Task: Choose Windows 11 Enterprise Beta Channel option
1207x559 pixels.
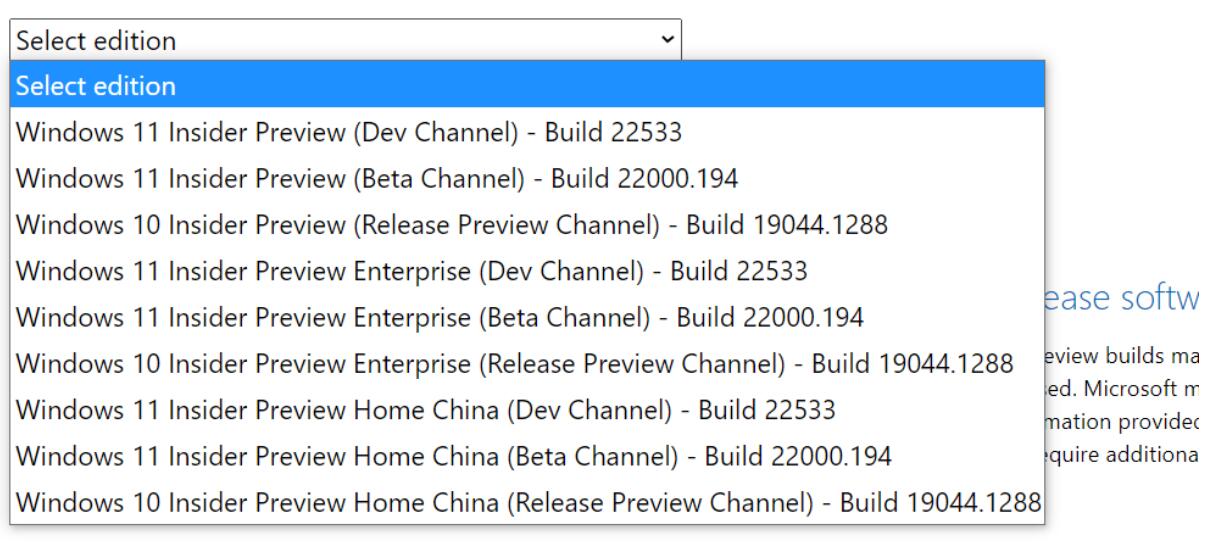Action: [x=441, y=318]
